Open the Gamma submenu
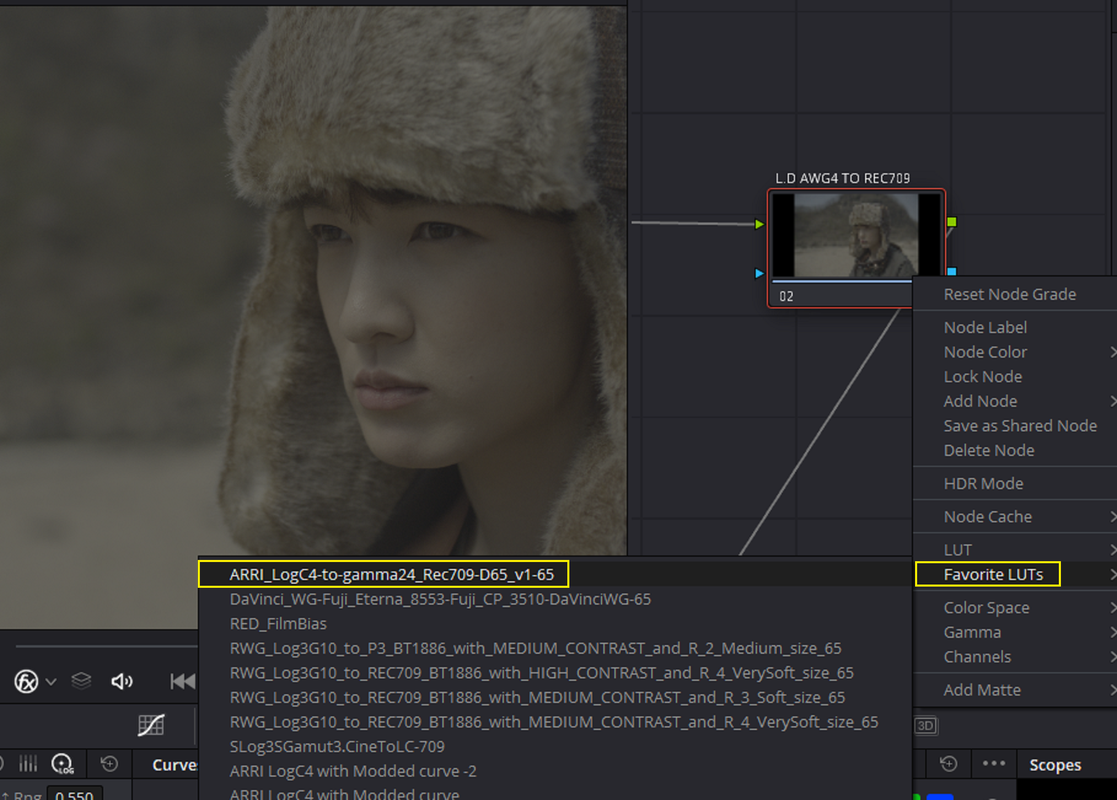The width and height of the screenshot is (1117, 800). click(1015, 633)
